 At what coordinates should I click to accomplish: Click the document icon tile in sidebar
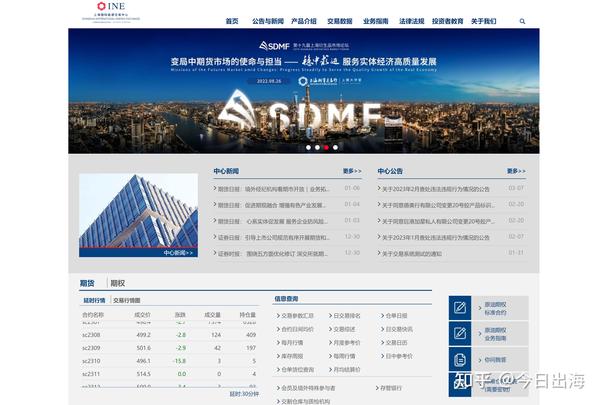click(x=460, y=360)
